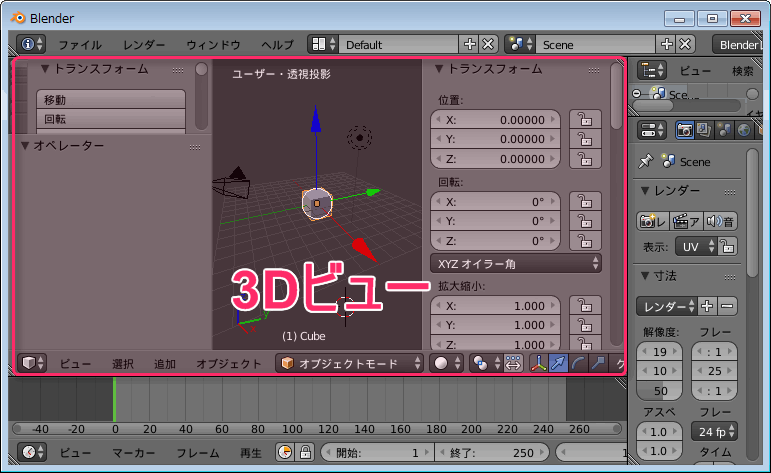The width and height of the screenshot is (771, 473).
Task: Select the rotate arc manipulator
Action: [x=578, y=363]
